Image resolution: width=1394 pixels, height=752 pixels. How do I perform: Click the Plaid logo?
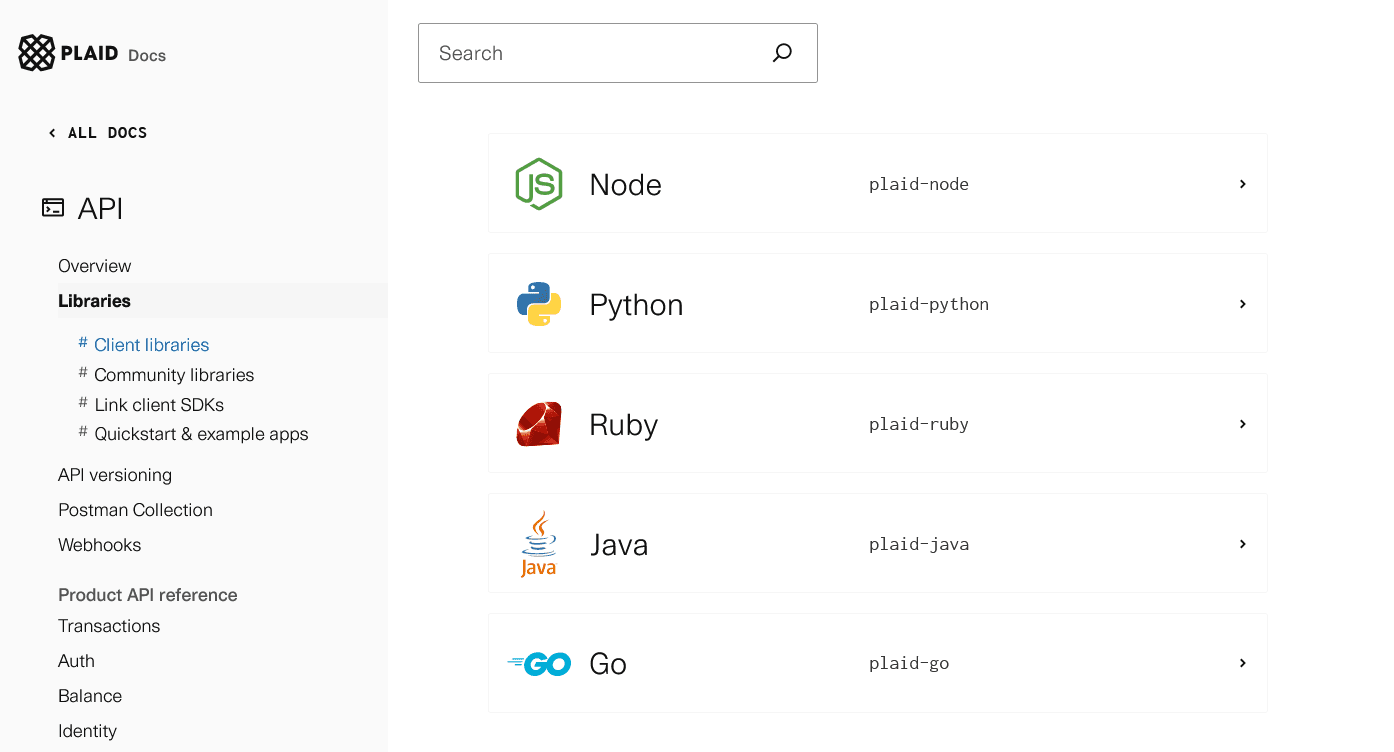point(37,51)
